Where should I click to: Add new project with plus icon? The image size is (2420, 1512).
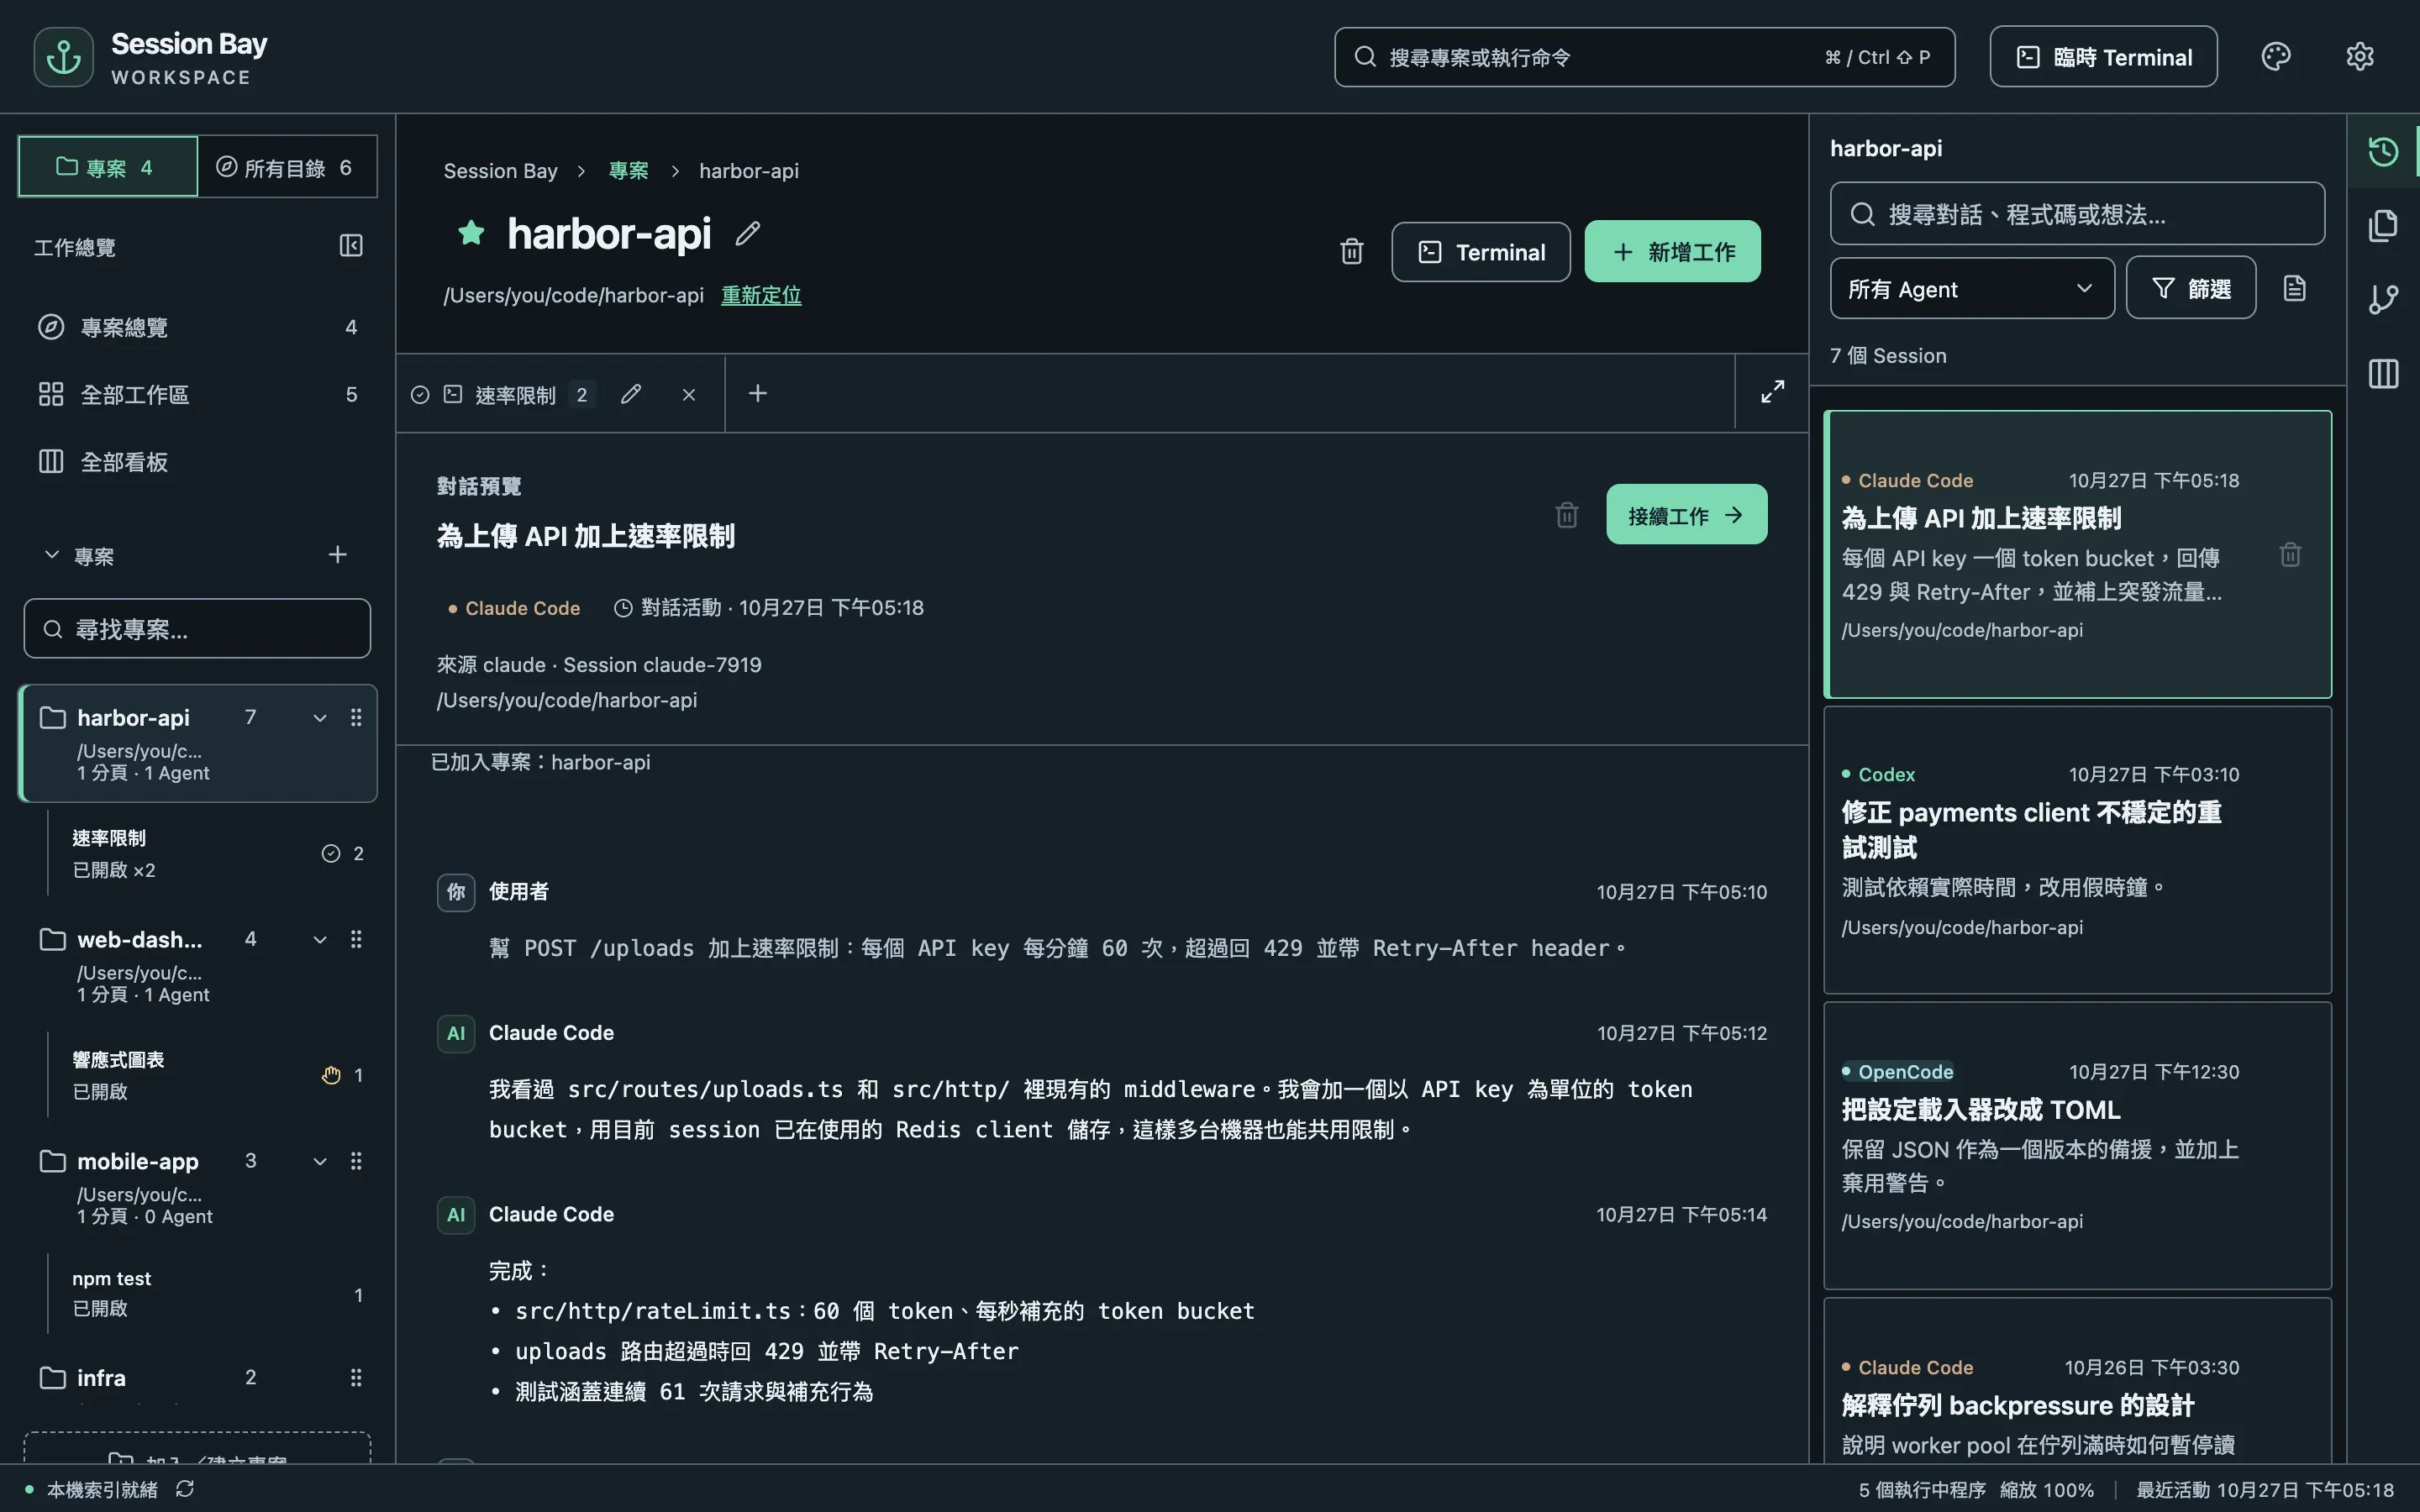[338, 555]
